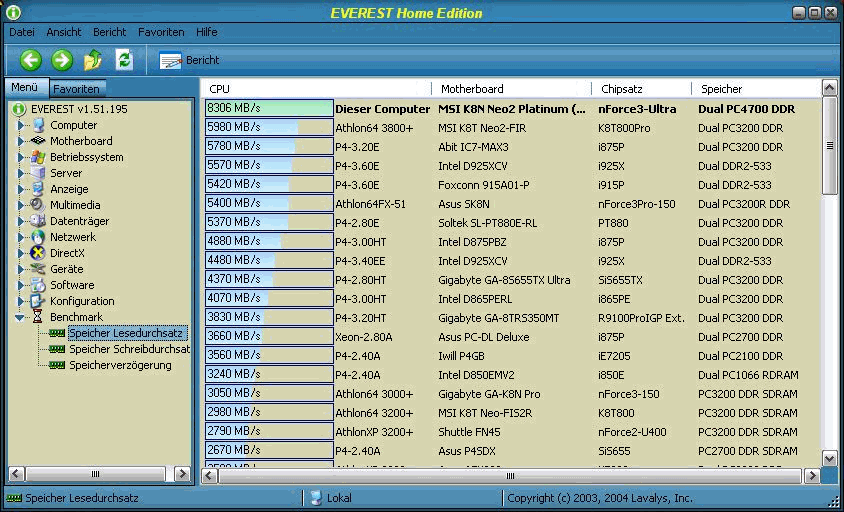
Task: Expand the Computer tree node
Action: tap(21, 125)
